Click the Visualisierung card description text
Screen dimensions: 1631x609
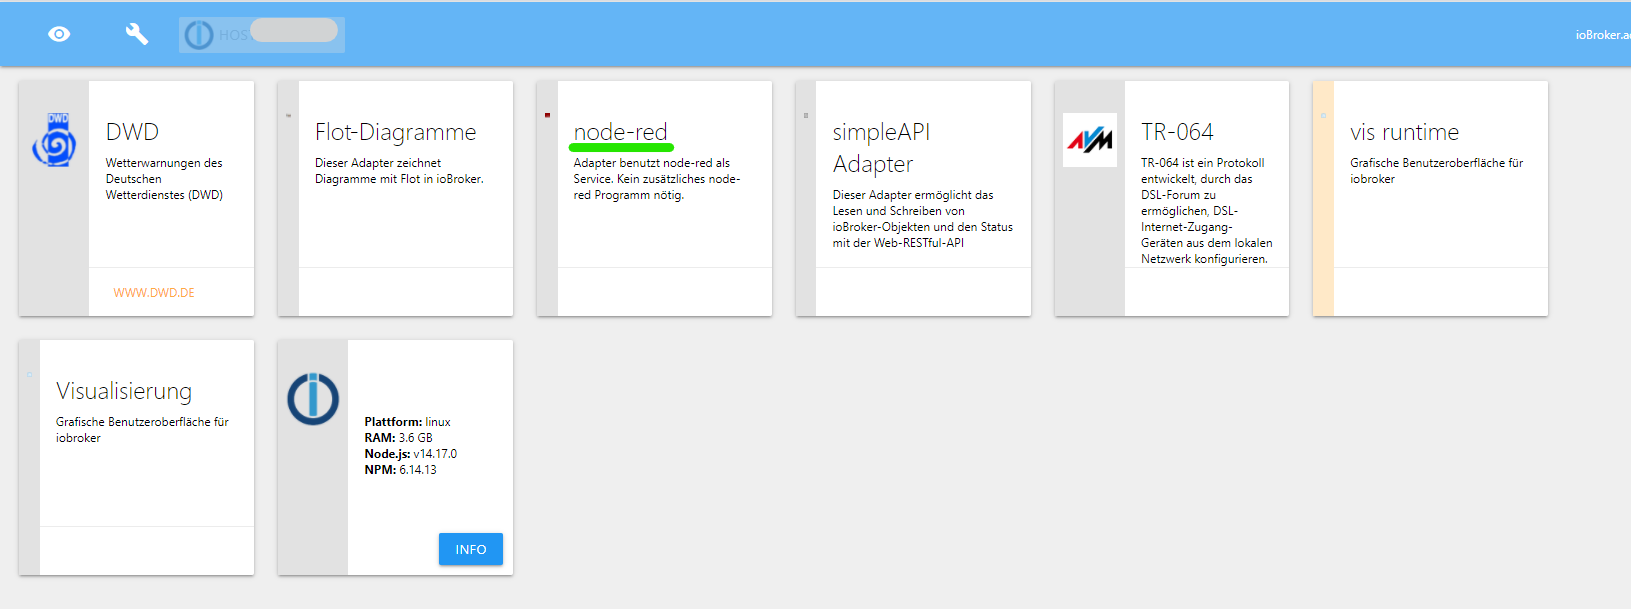(142, 430)
